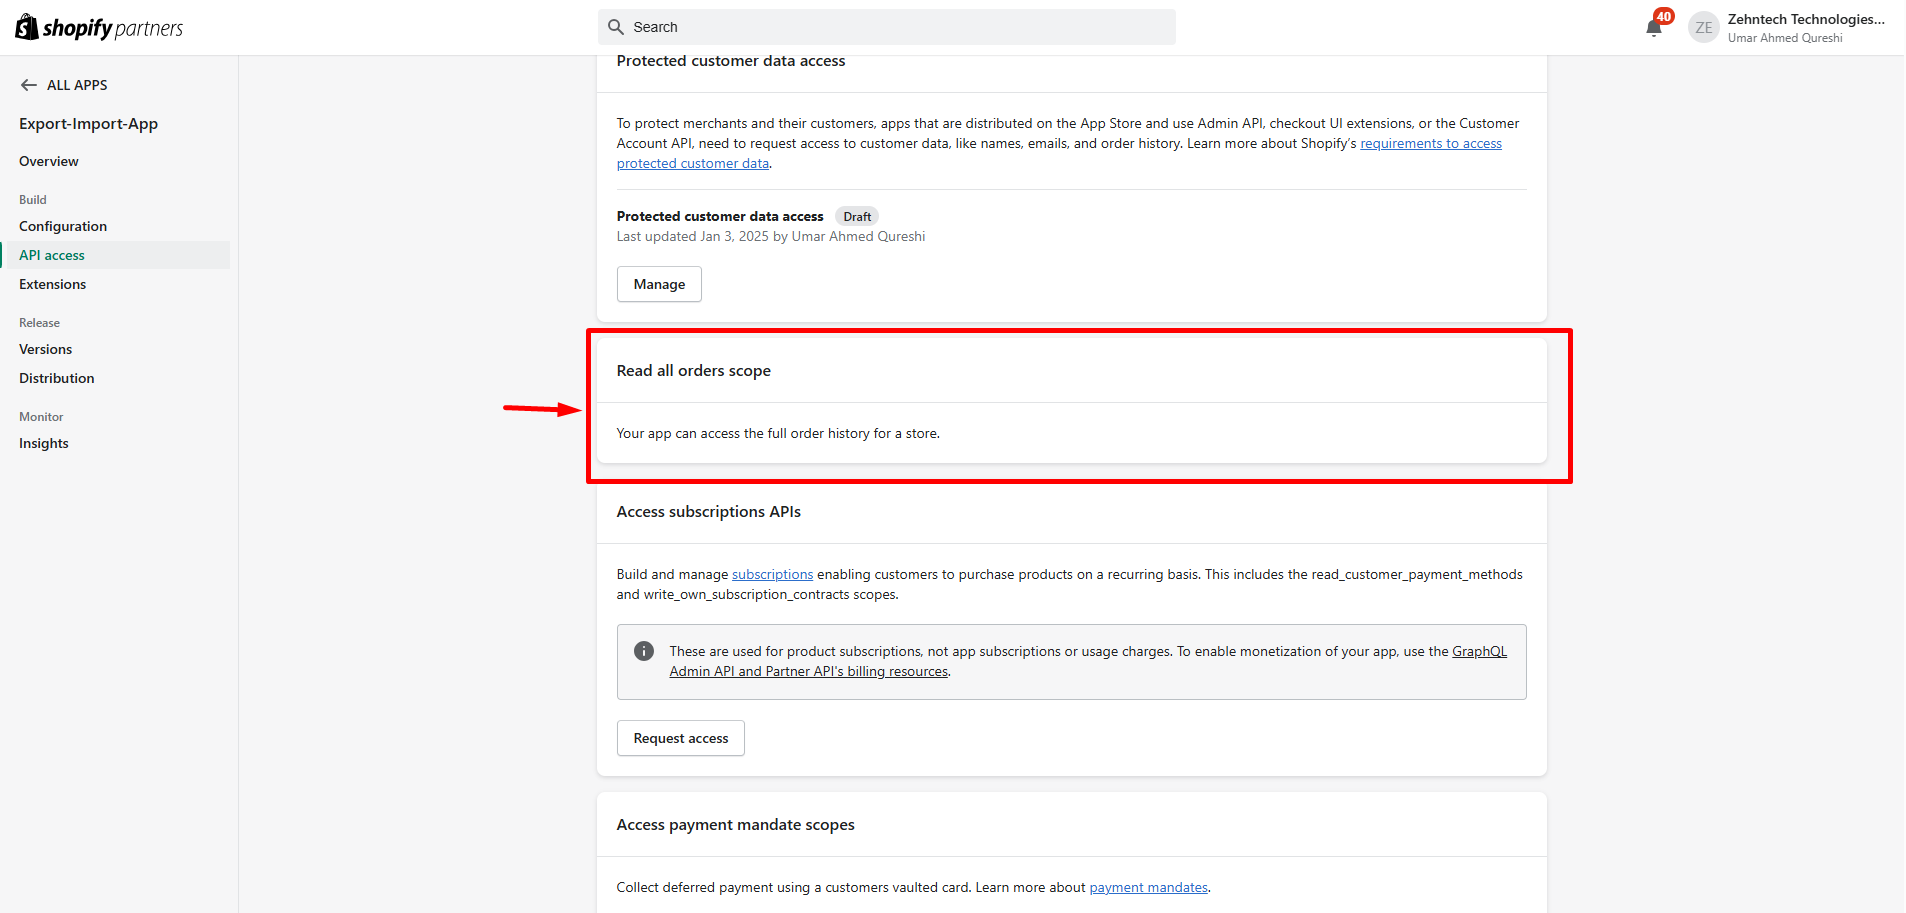The height and width of the screenshot is (913, 1906).
Task: Click the Shopify Partners logo
Action: [x=99, y=28]
